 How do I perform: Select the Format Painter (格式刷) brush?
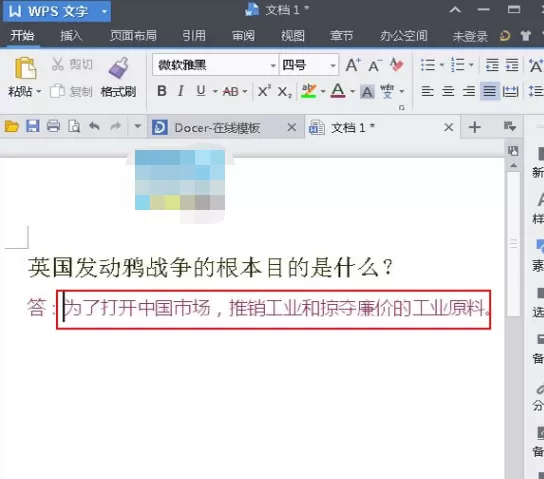pos(118,68)
